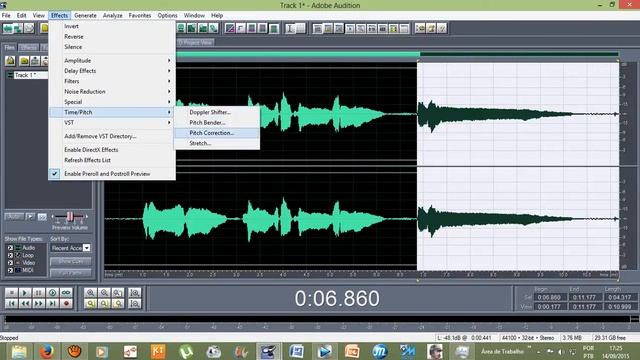Expand the VST submenu
The image size is (640, 360).
point(112,122)
